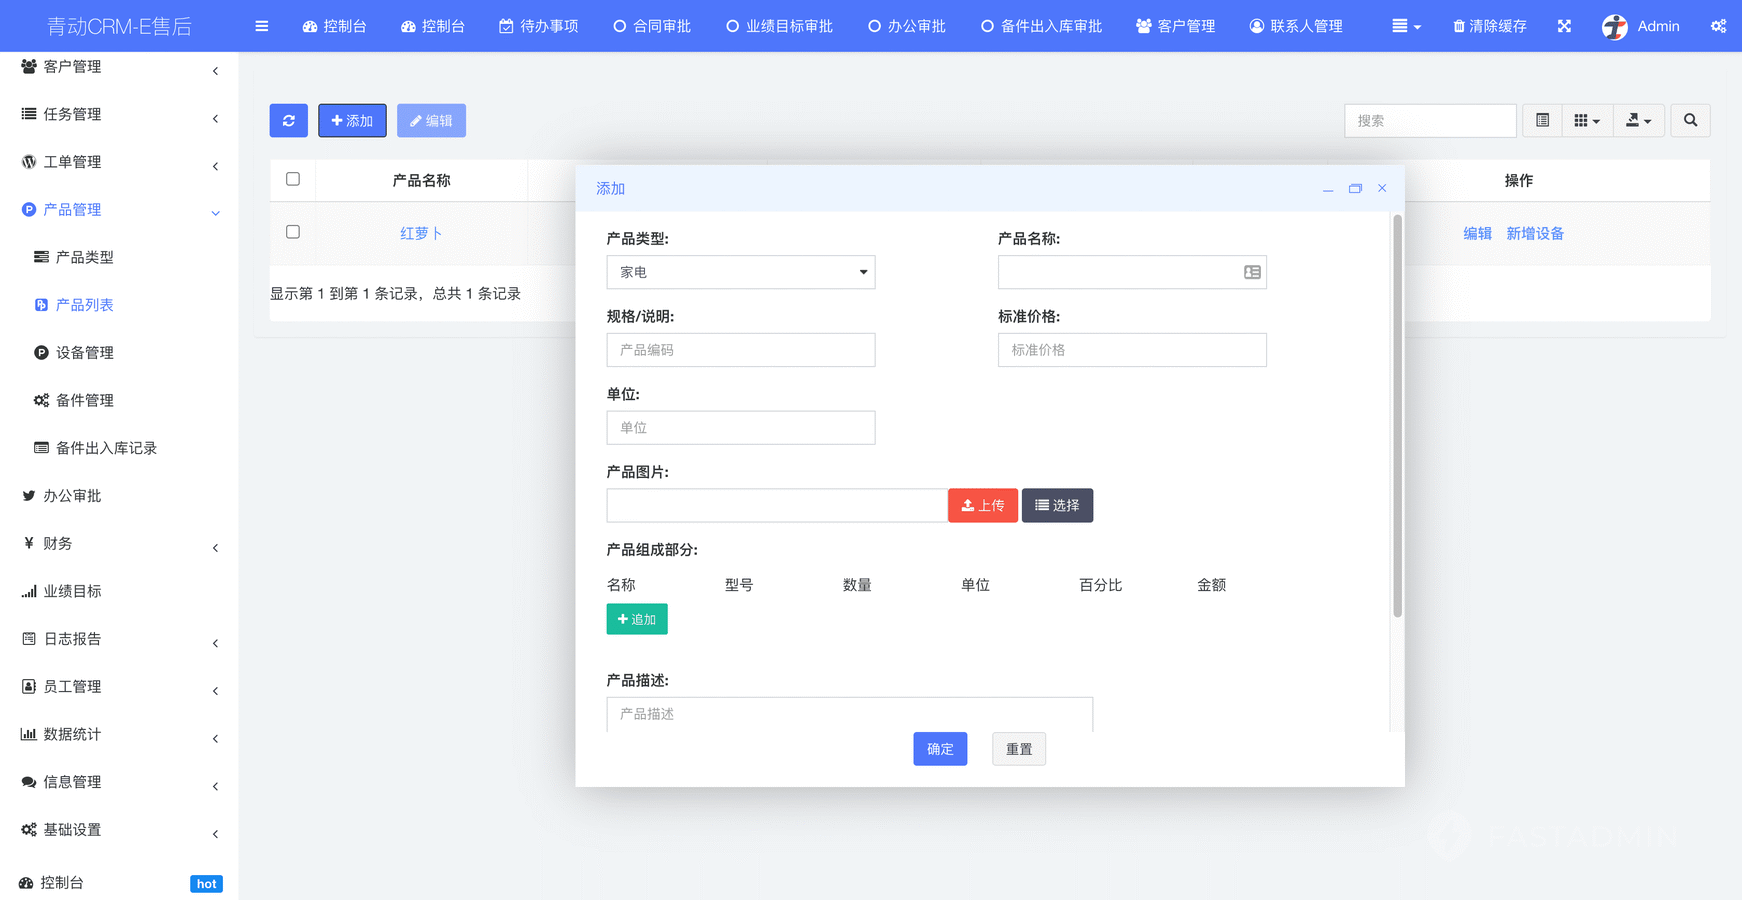Click the hamburger menu toggle icon
This screenshot has height=900, width=1742.
pyautogui.click(x=262, y=26)
